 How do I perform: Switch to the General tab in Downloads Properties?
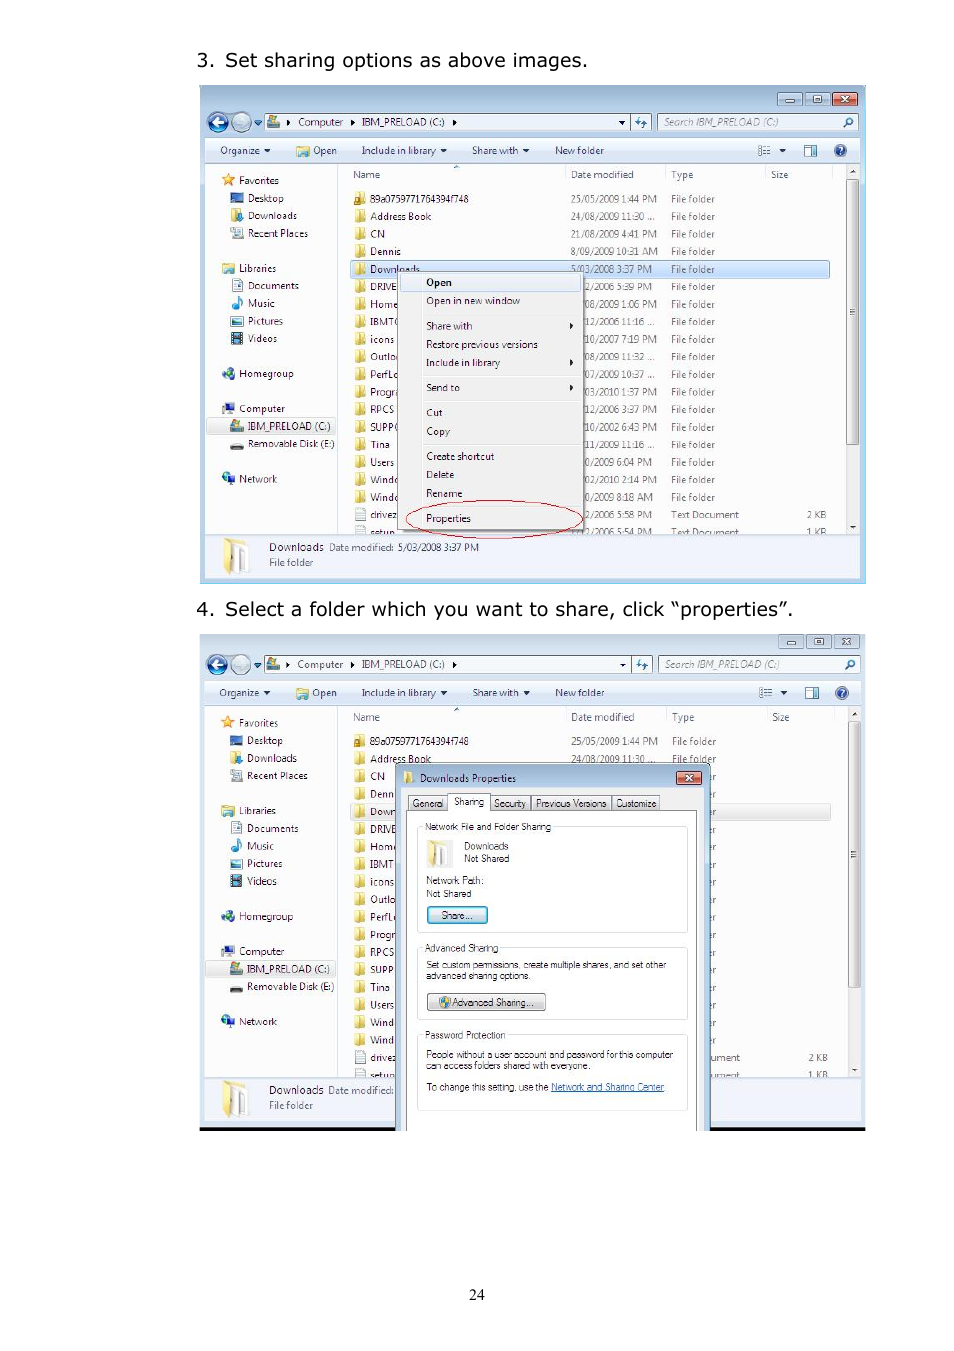pyautogui.click(x=427, y=804)
